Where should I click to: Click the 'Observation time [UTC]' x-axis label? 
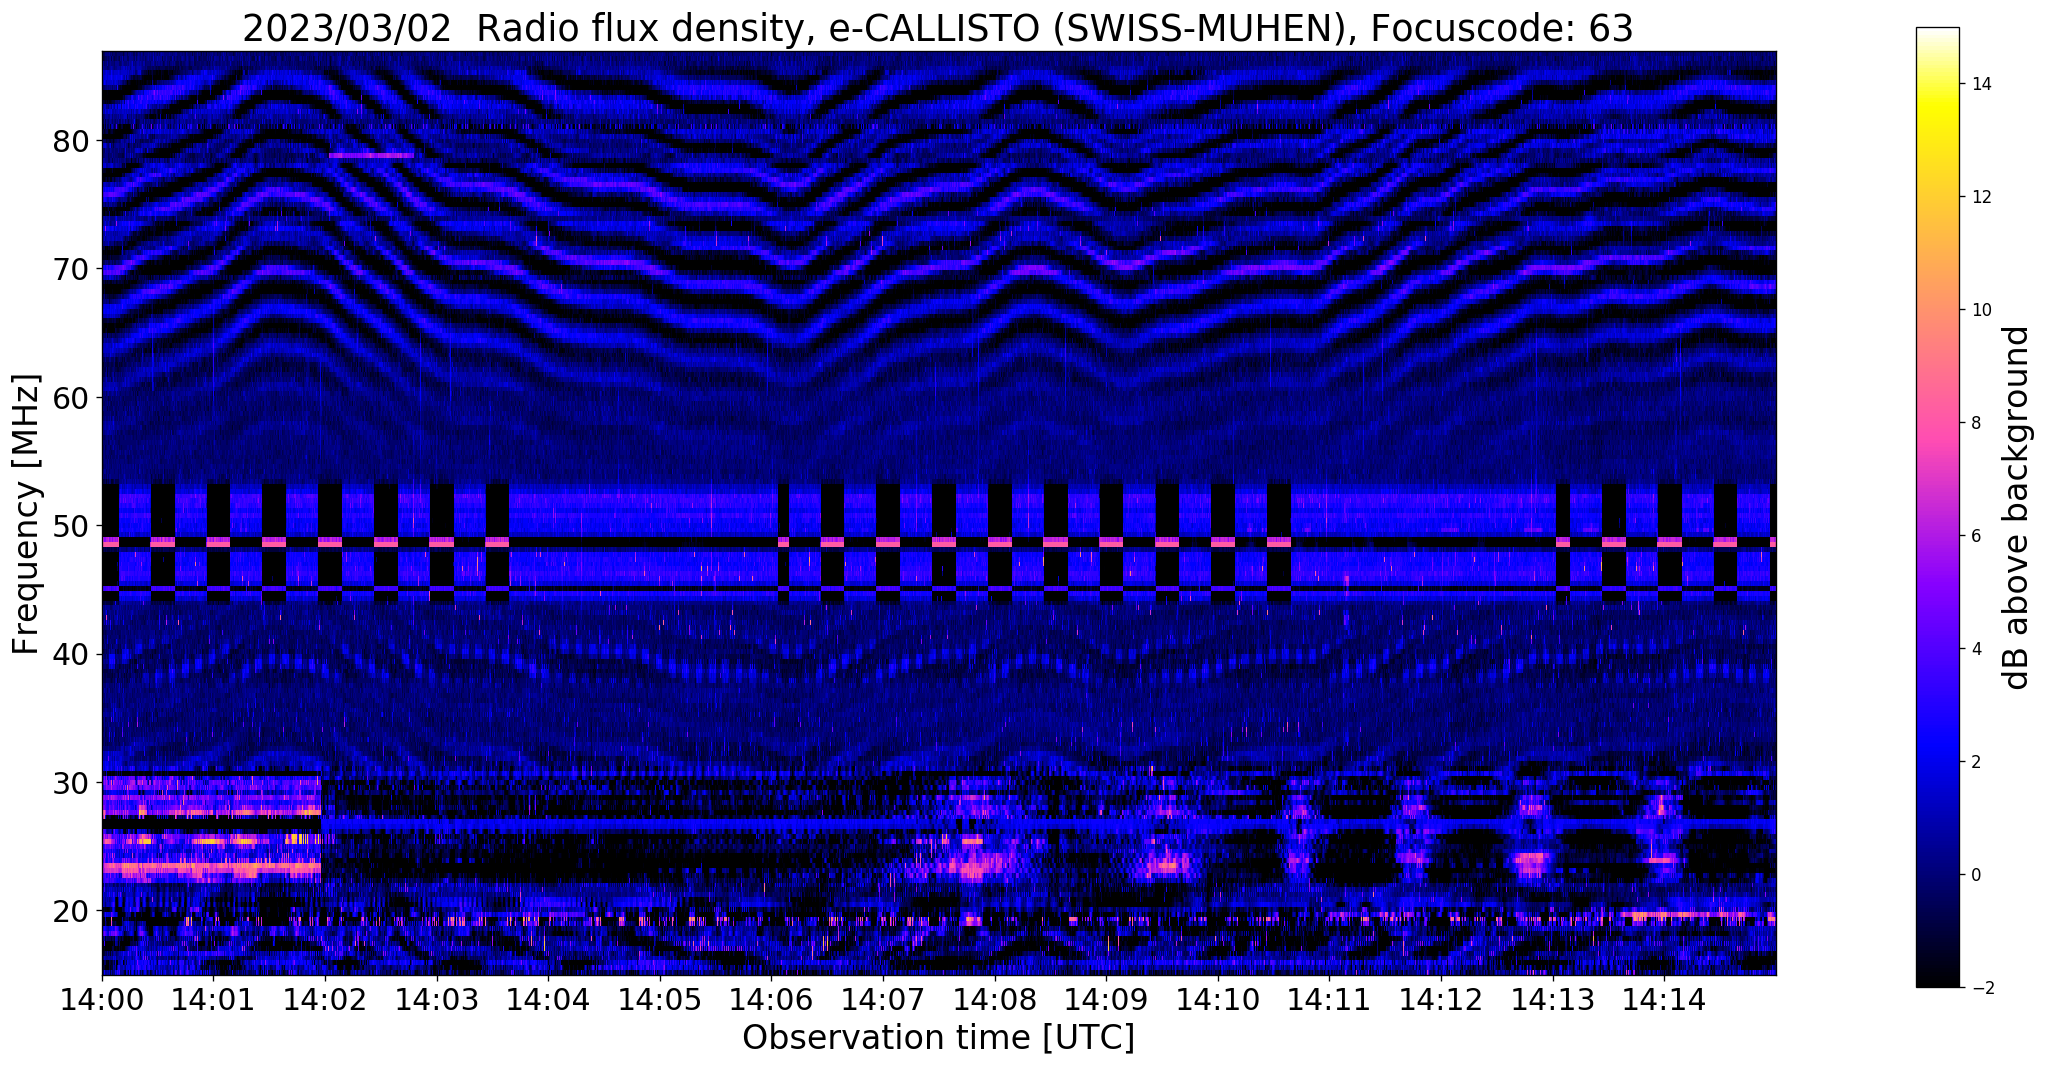pyautogui.click(x=938, y=1037)
